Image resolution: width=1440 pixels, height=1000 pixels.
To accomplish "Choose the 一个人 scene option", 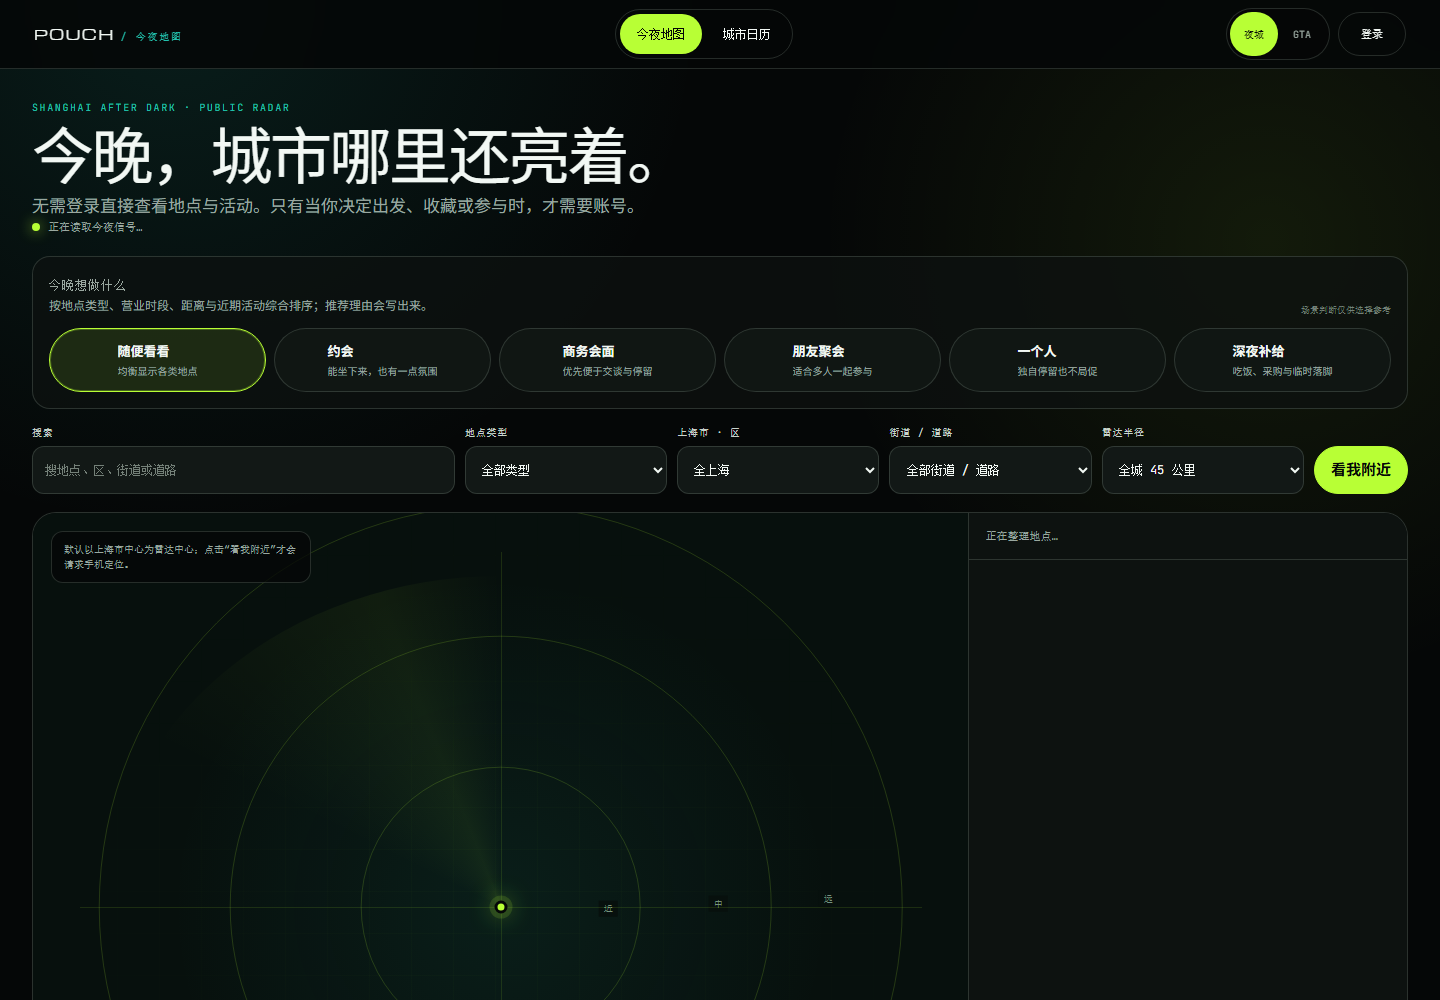I will (x=1057, y=360).
